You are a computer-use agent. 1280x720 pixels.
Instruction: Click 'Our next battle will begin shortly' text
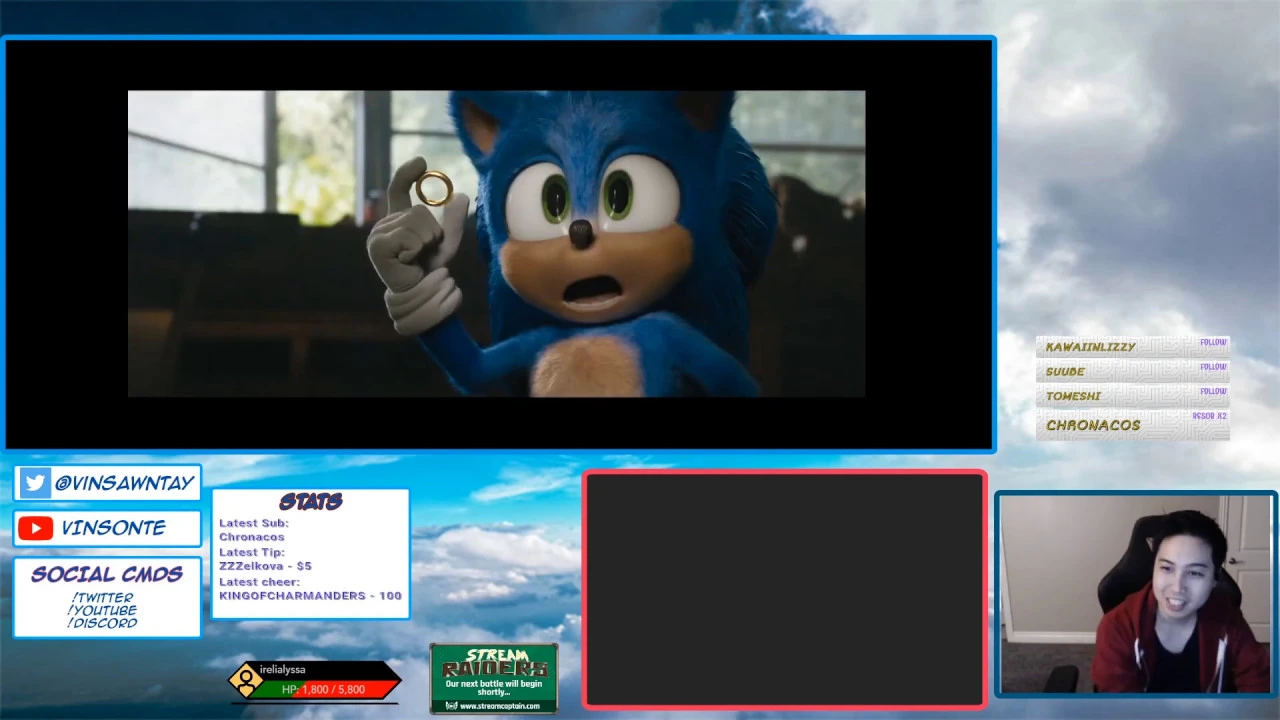494,688
